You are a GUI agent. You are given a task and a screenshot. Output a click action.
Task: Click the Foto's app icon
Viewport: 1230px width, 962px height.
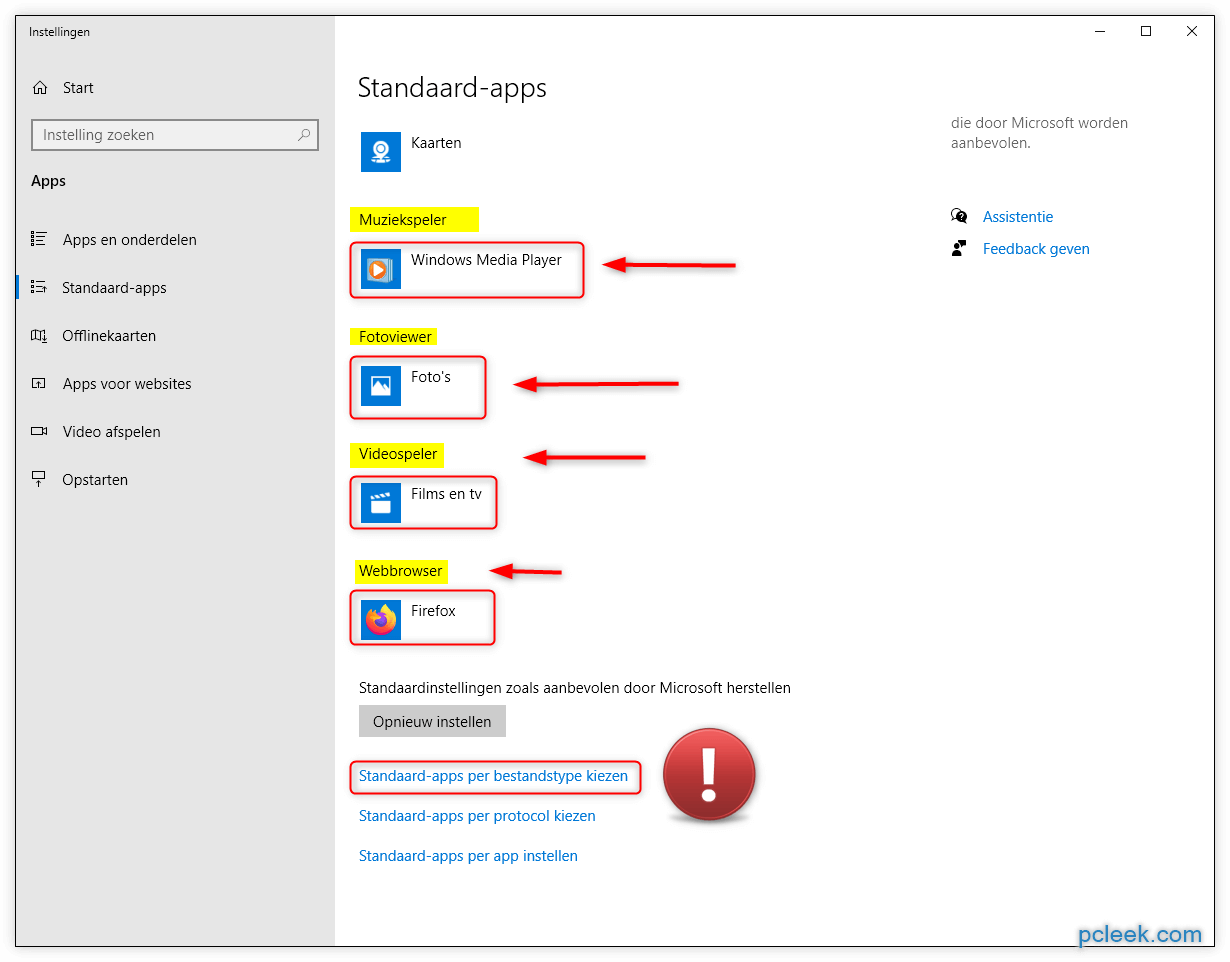[x=380, y=386]
